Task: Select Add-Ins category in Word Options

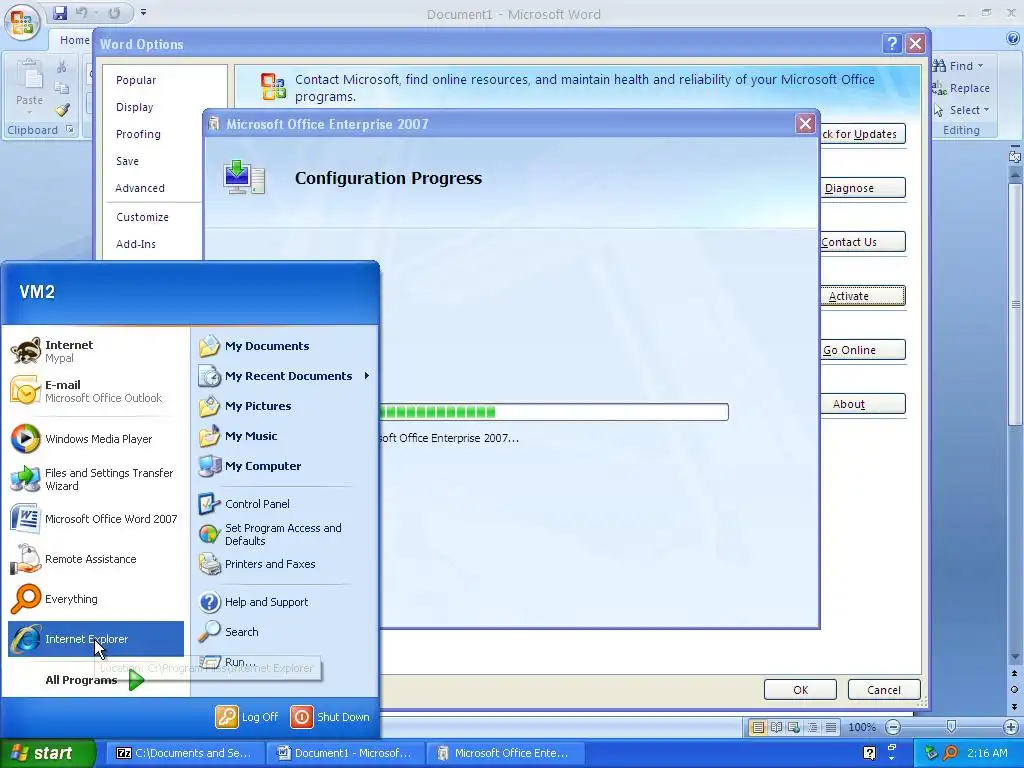Action: pos(136,244)
